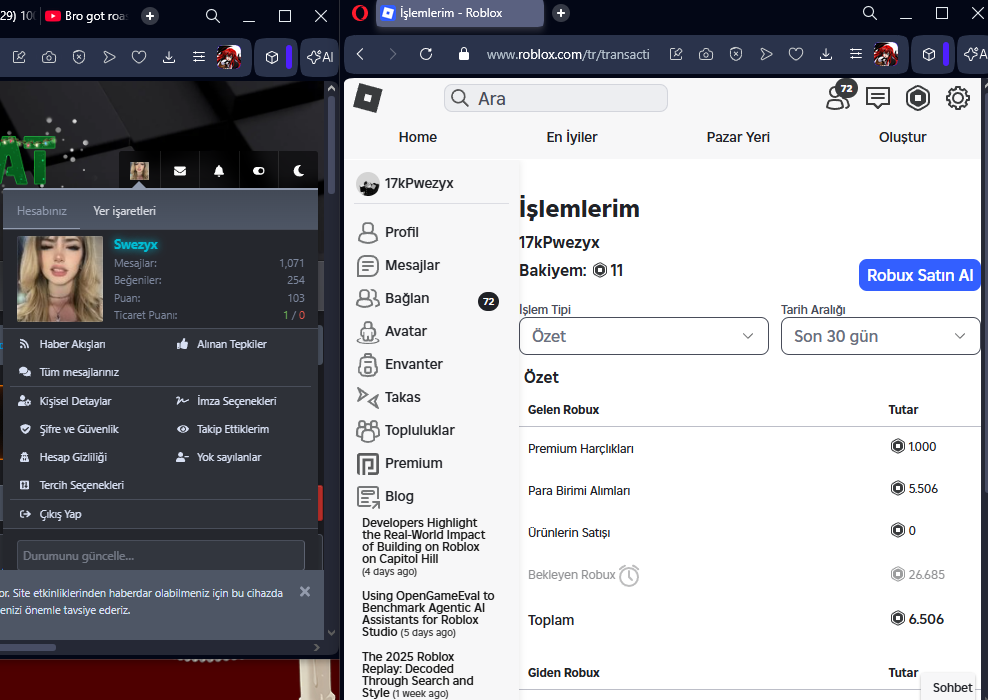Click snapshot camera icon in Roblox window toolbar
The height and width of the screenshot is (700, 988).
706,54
